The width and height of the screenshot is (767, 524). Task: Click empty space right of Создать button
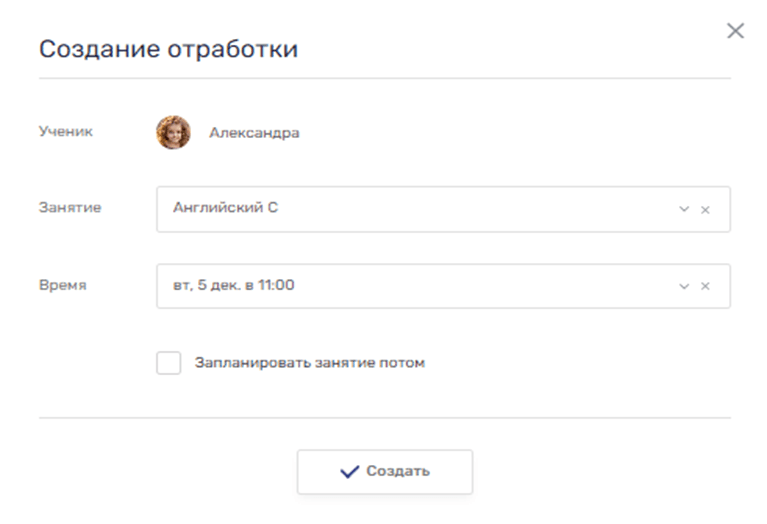(x=600, y=472)
